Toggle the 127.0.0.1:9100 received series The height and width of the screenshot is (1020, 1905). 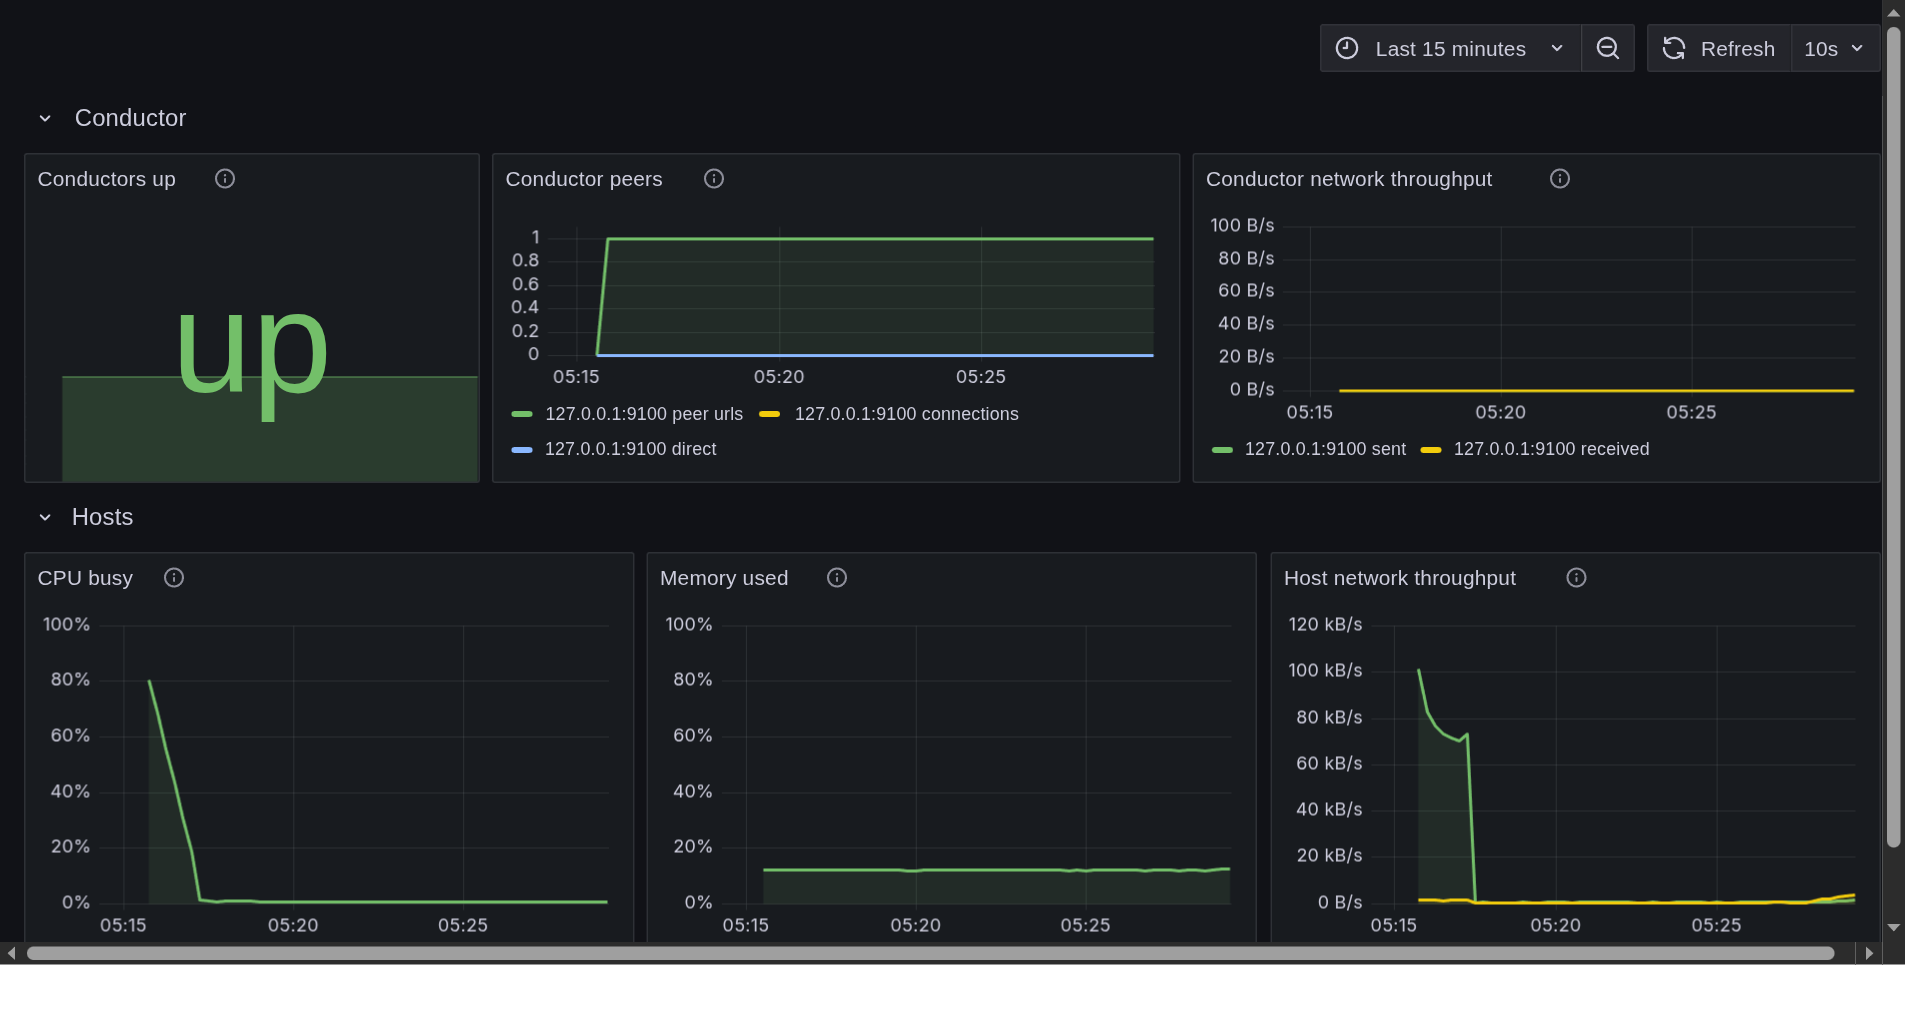1551,449
